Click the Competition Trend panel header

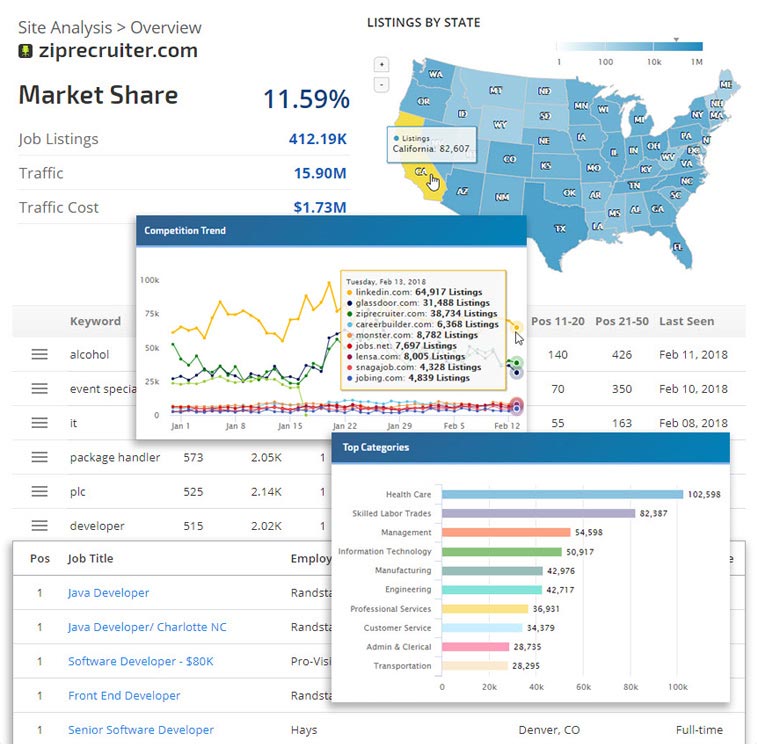(331, 230)
